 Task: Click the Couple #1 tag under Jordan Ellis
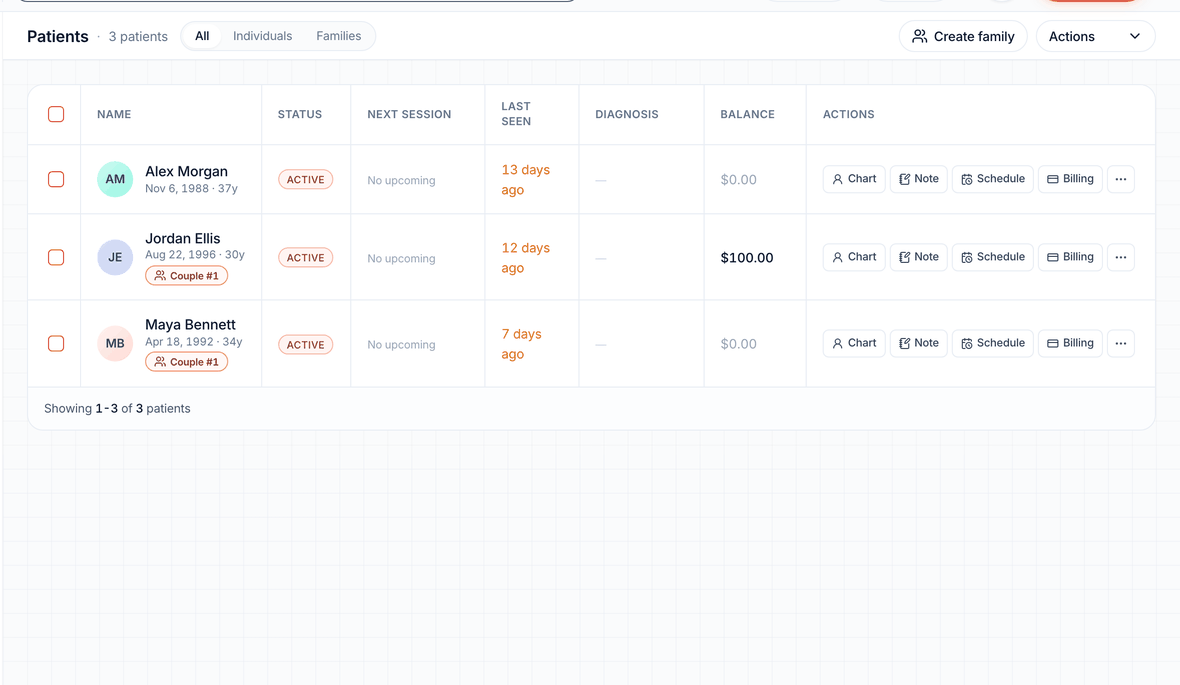[x=187, y=276]
